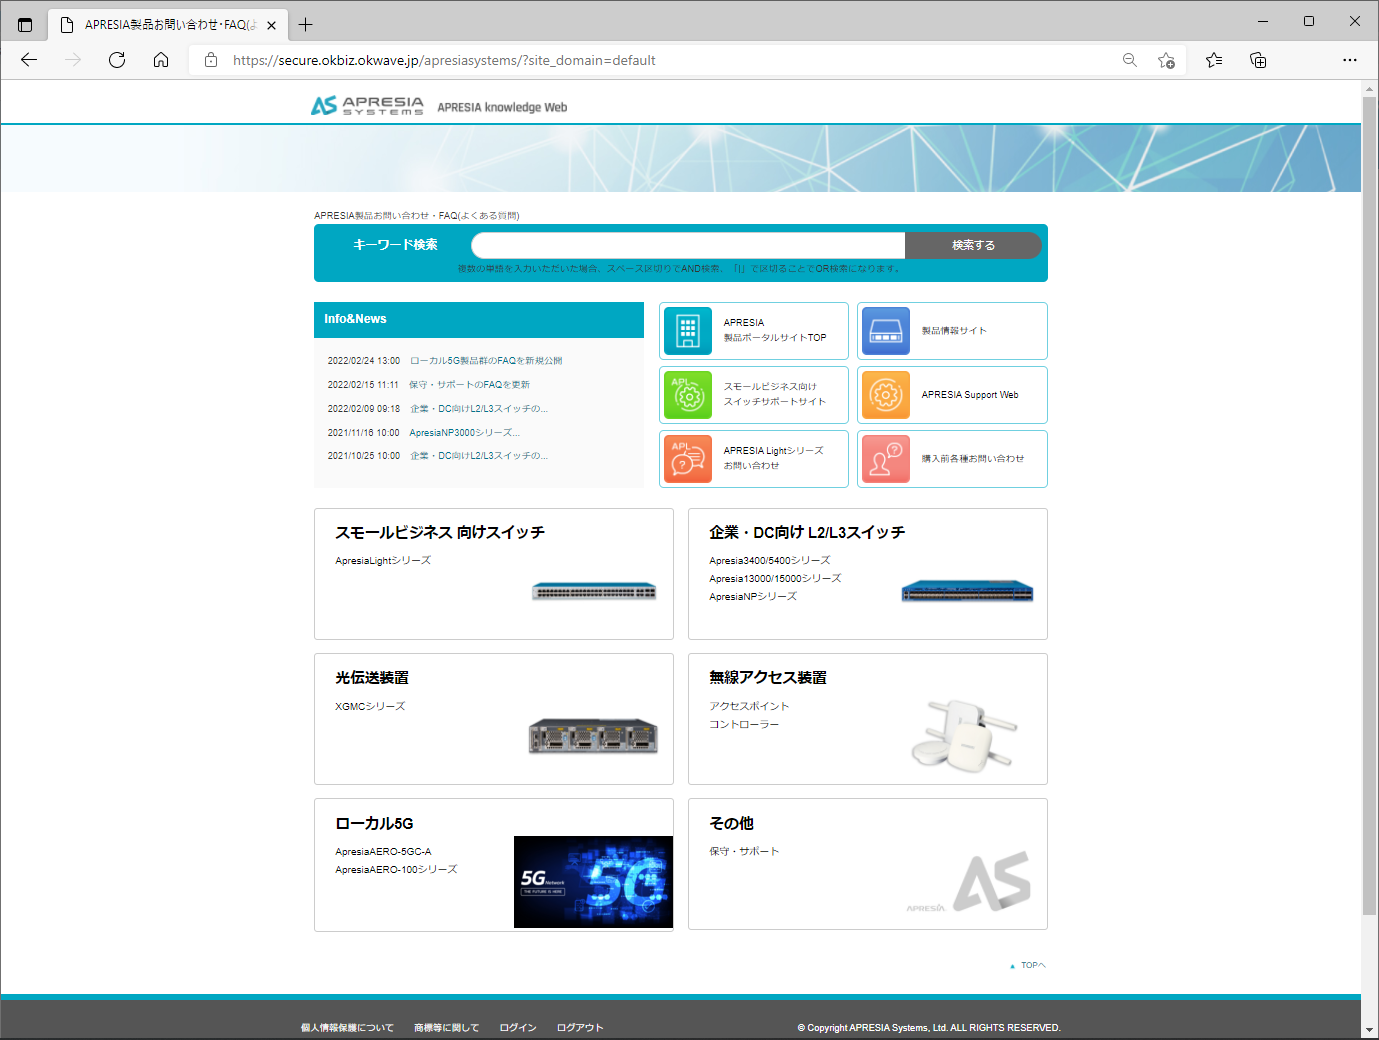Click the zoom magnifier icon in address bar

tap(1130, 60)
